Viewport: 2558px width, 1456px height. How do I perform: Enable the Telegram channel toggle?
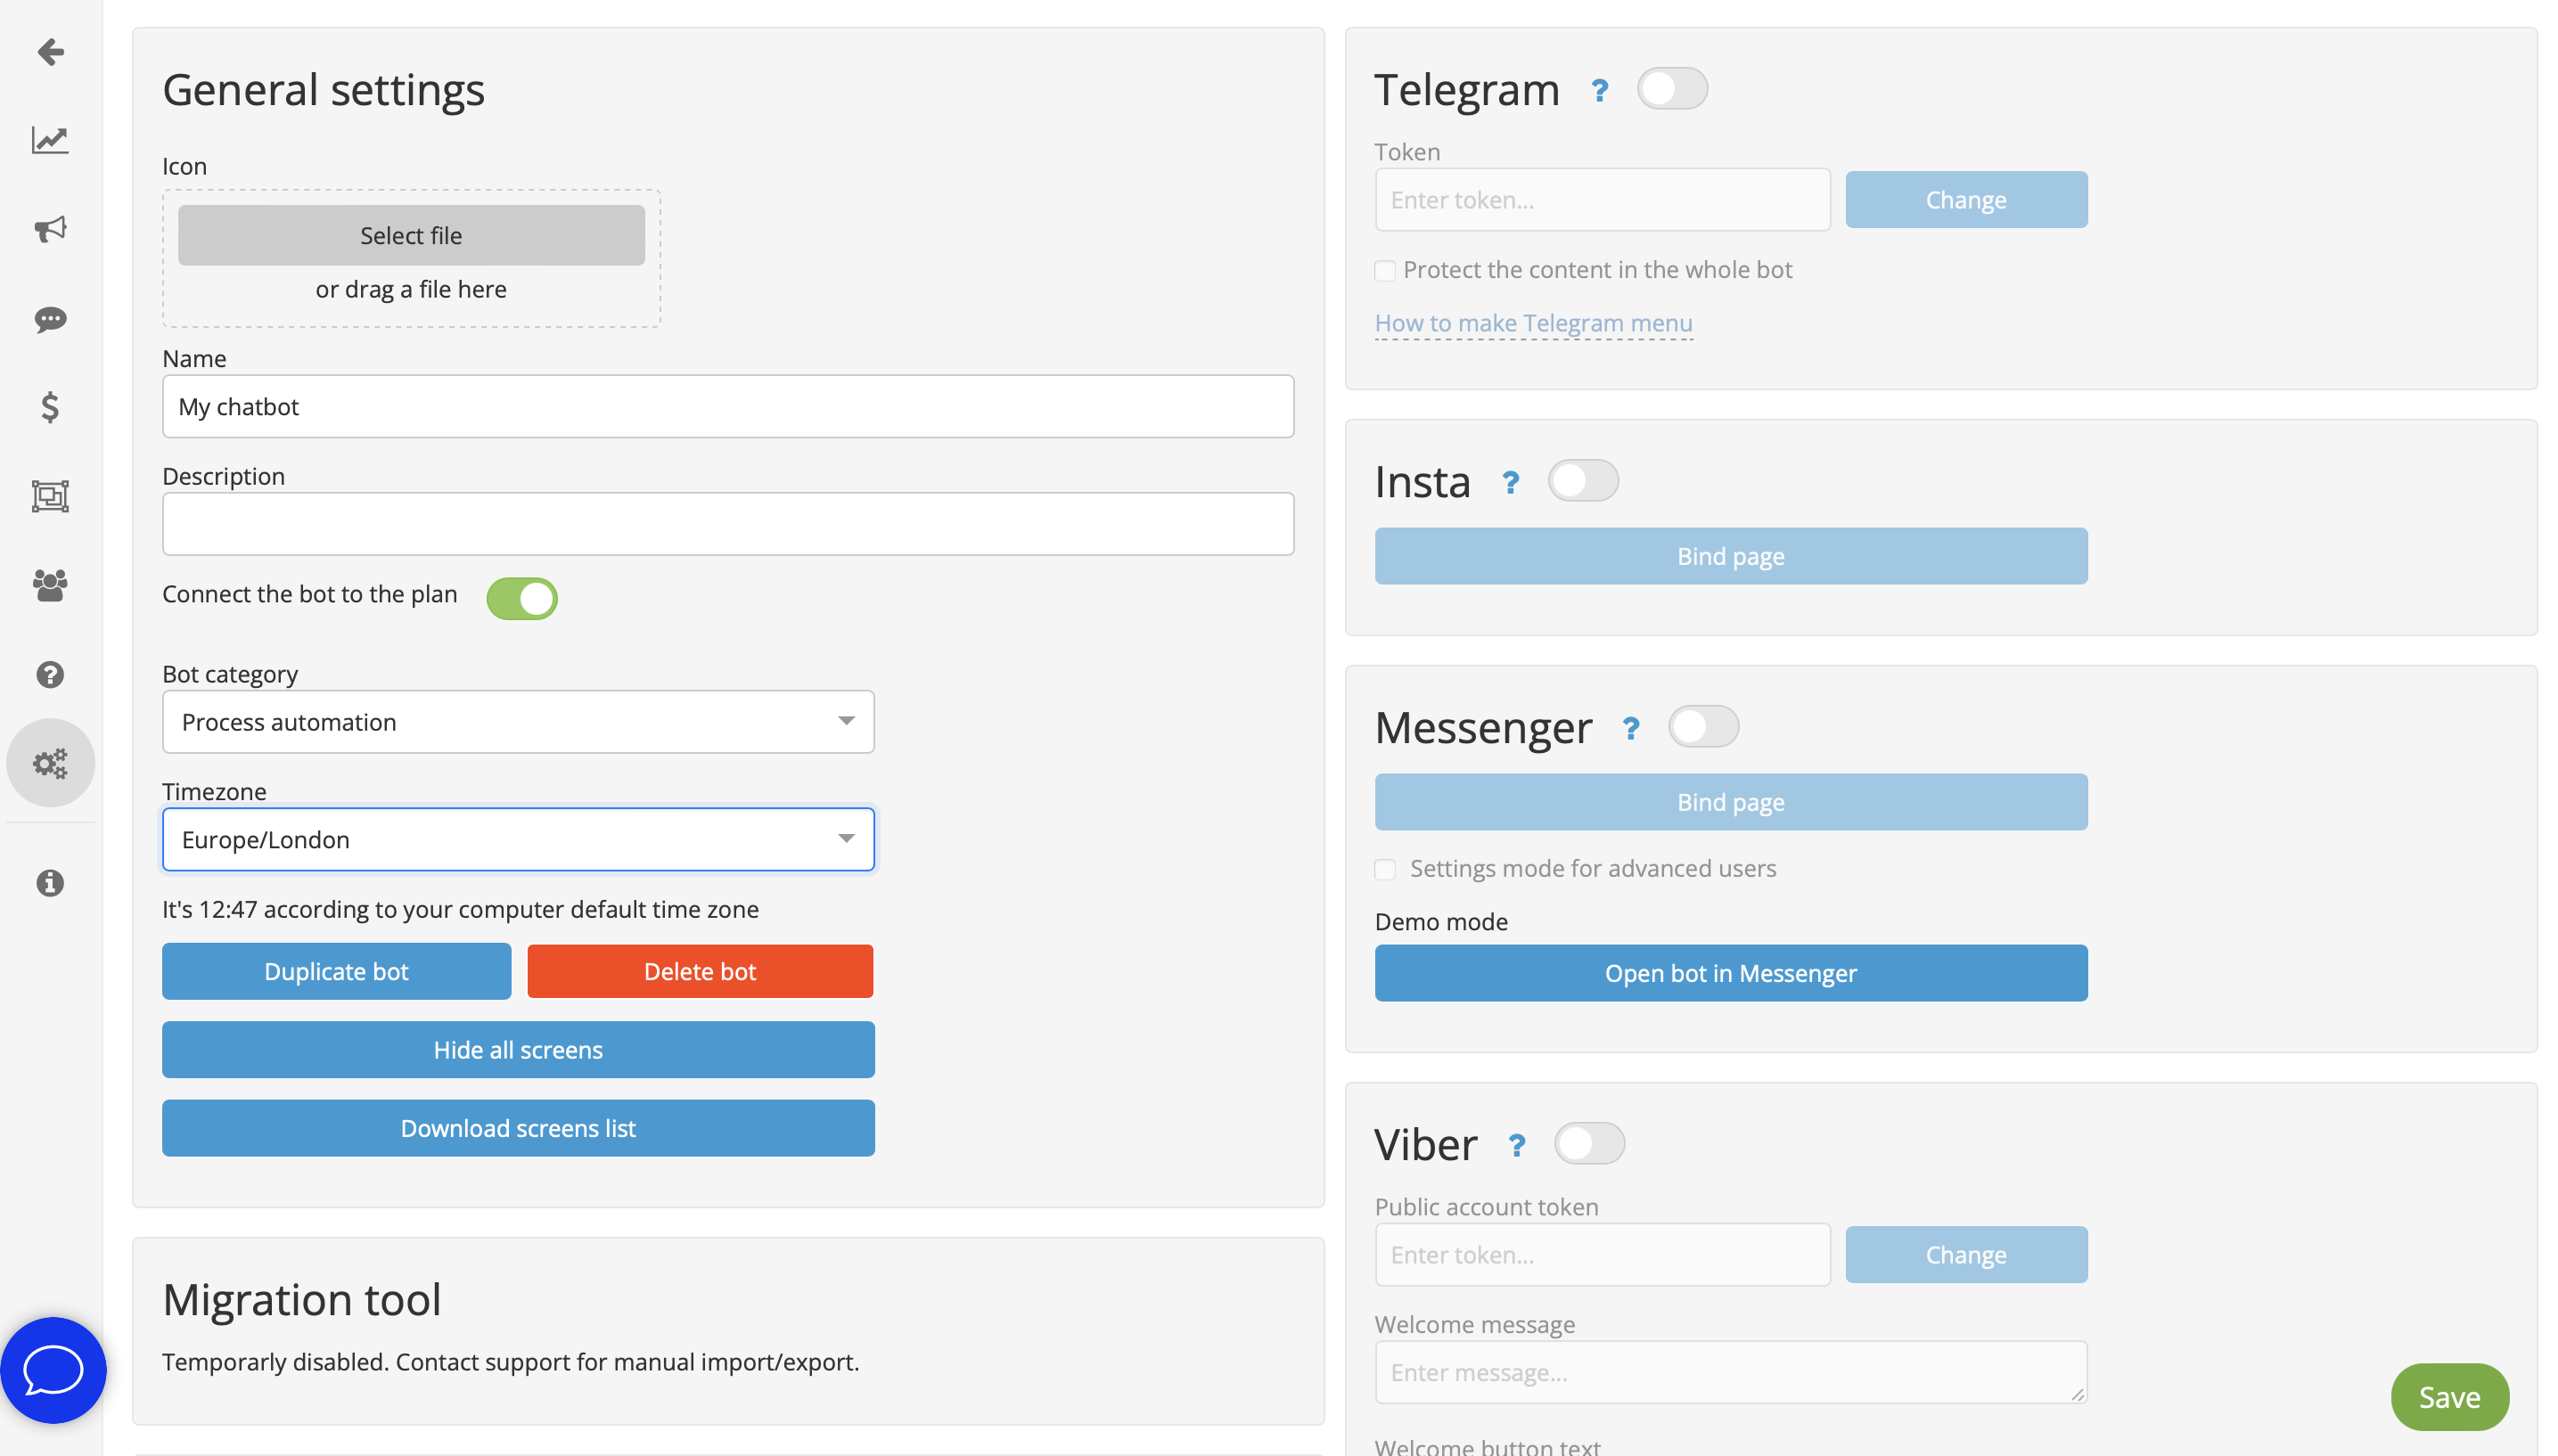click(x=1671, y=89)
